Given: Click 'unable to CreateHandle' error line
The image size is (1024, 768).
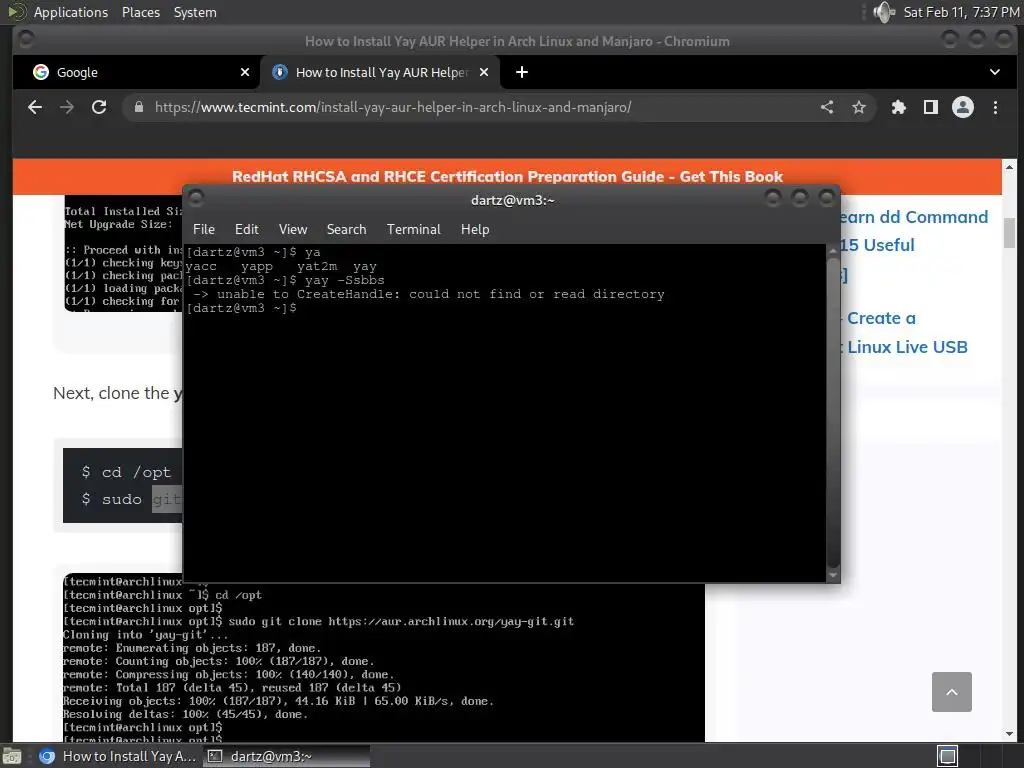Looking at the screenshot, I should point(428,295).
